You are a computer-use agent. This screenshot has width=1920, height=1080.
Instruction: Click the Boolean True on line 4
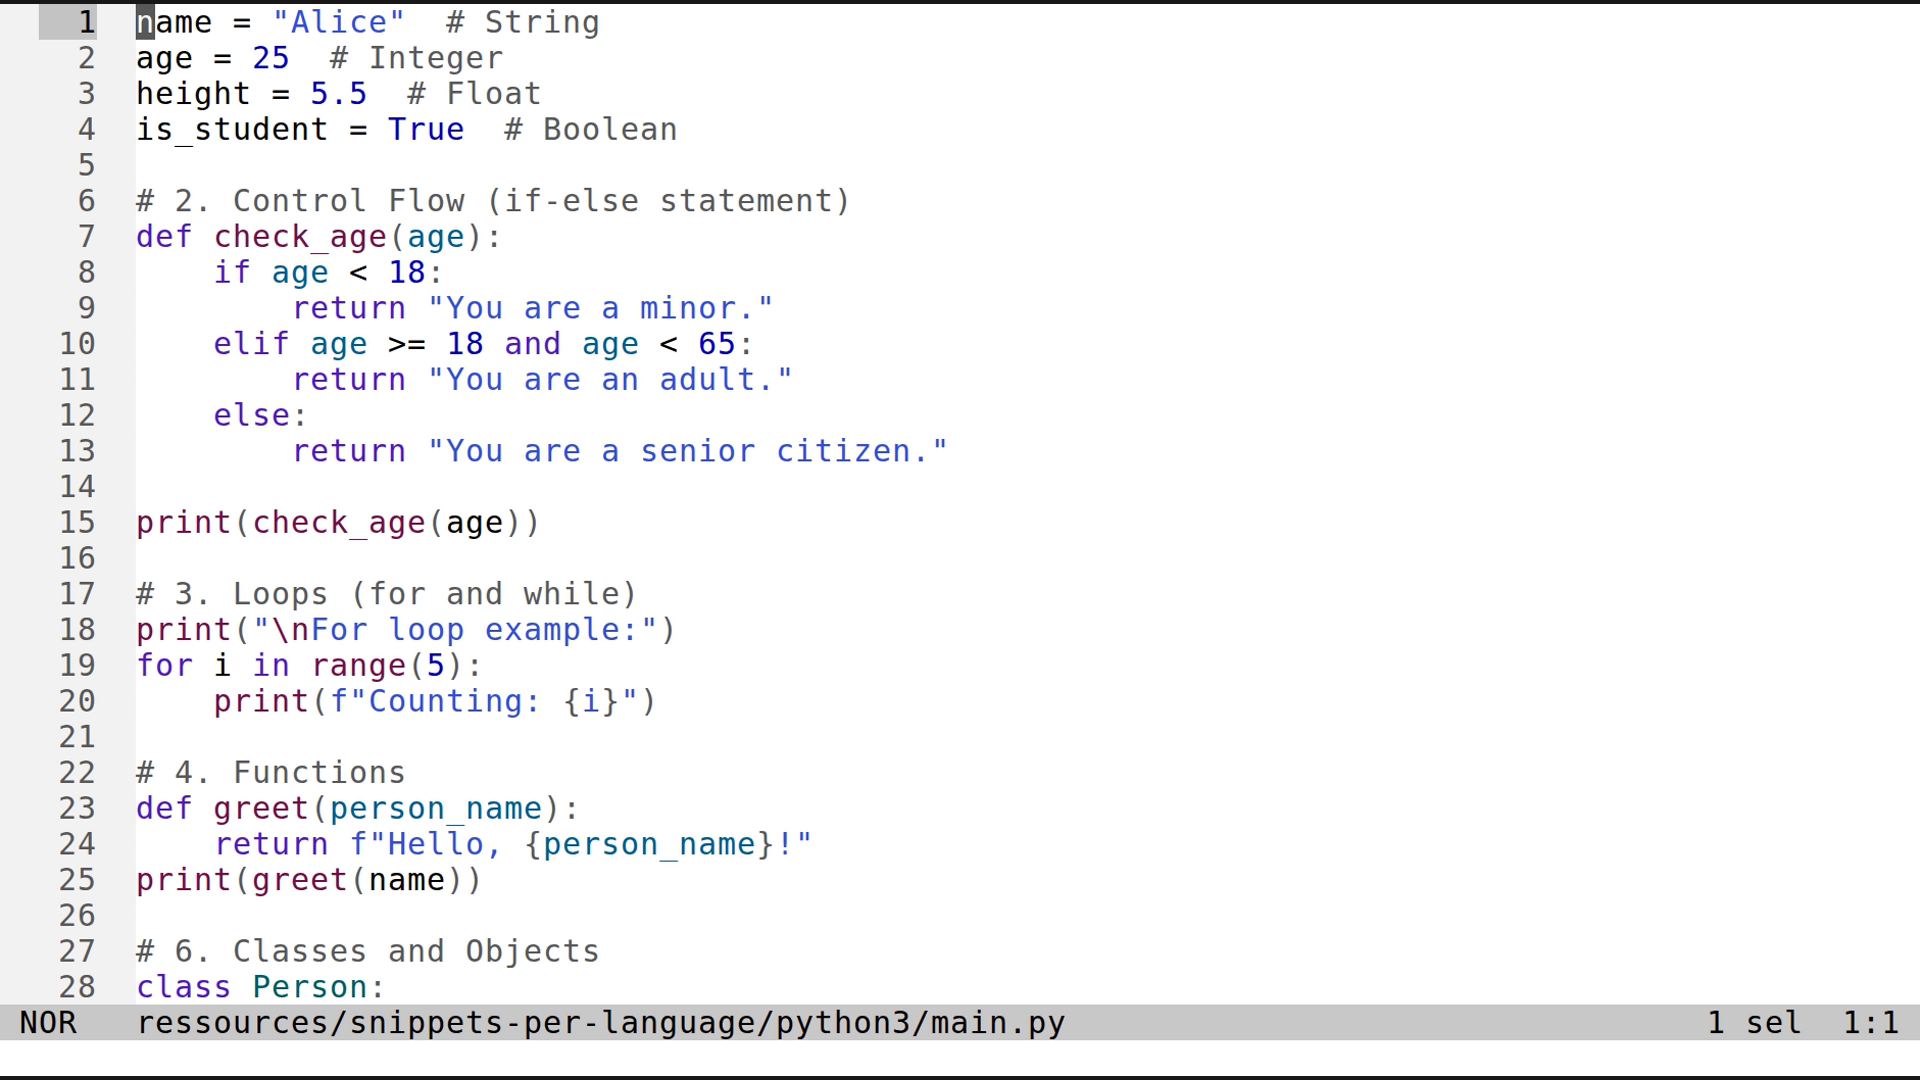426,129
